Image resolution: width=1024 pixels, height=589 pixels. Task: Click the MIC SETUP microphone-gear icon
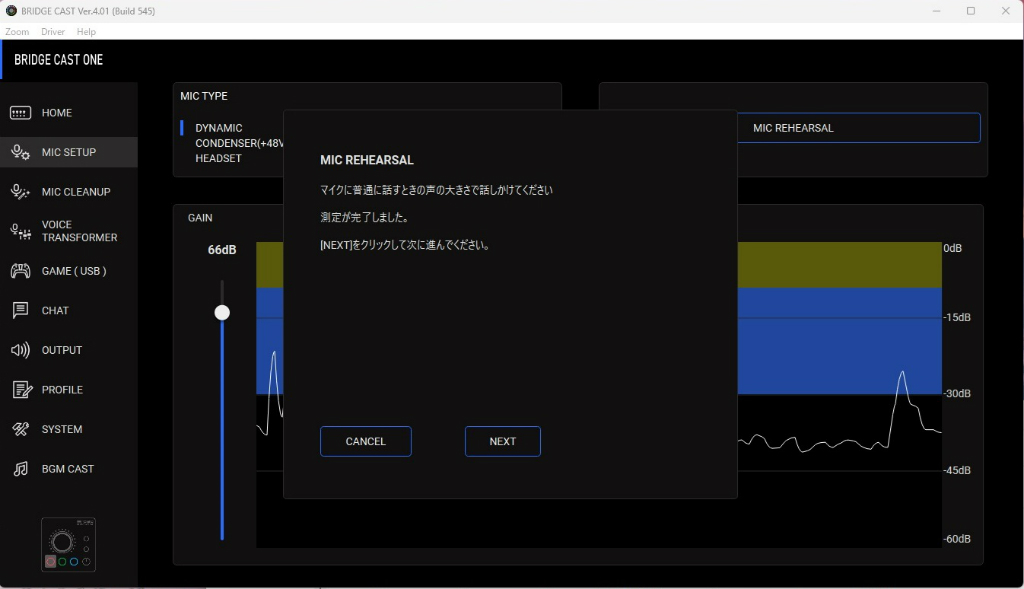click(20, 152)
